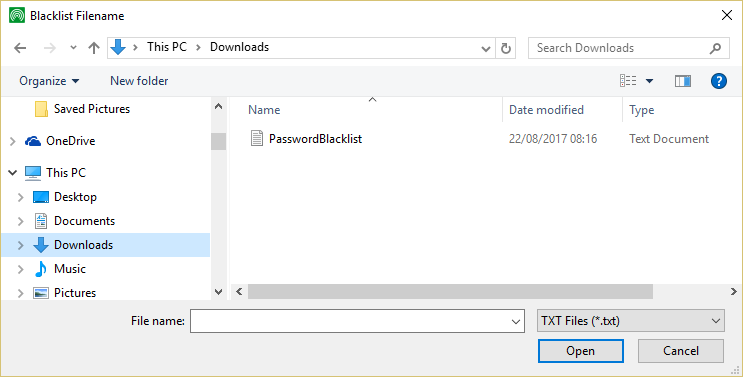Open the Help question mark icon
The height and width of the screenshot is (377, 743).
pyautogui.click(x=718, y=81)
